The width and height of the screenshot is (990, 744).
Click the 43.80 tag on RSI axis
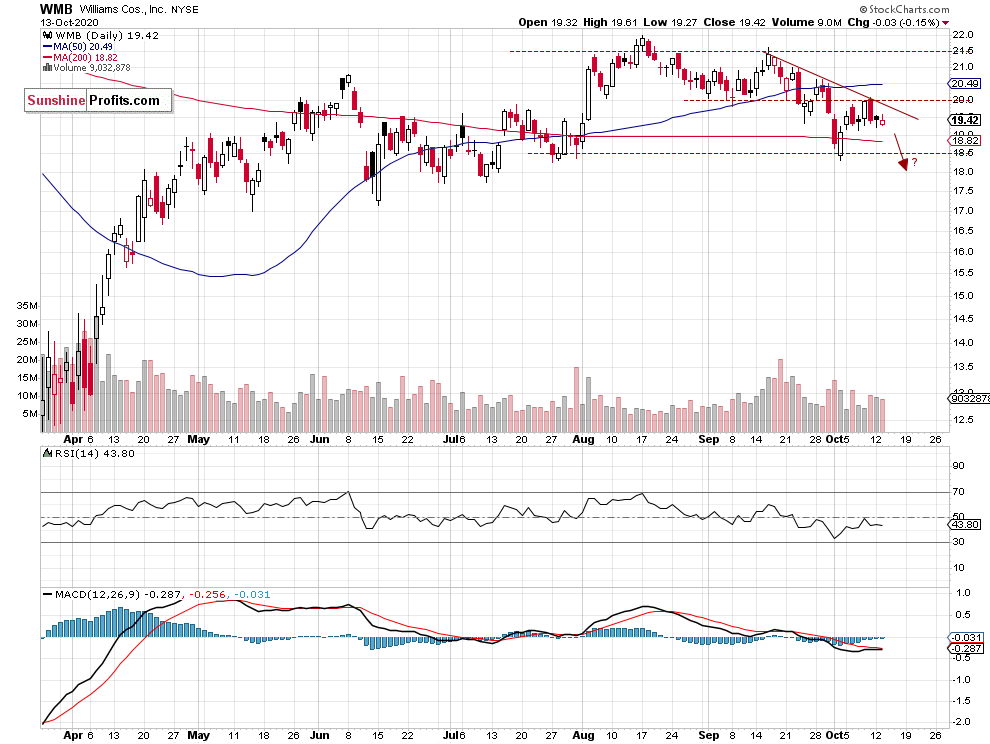965,524
